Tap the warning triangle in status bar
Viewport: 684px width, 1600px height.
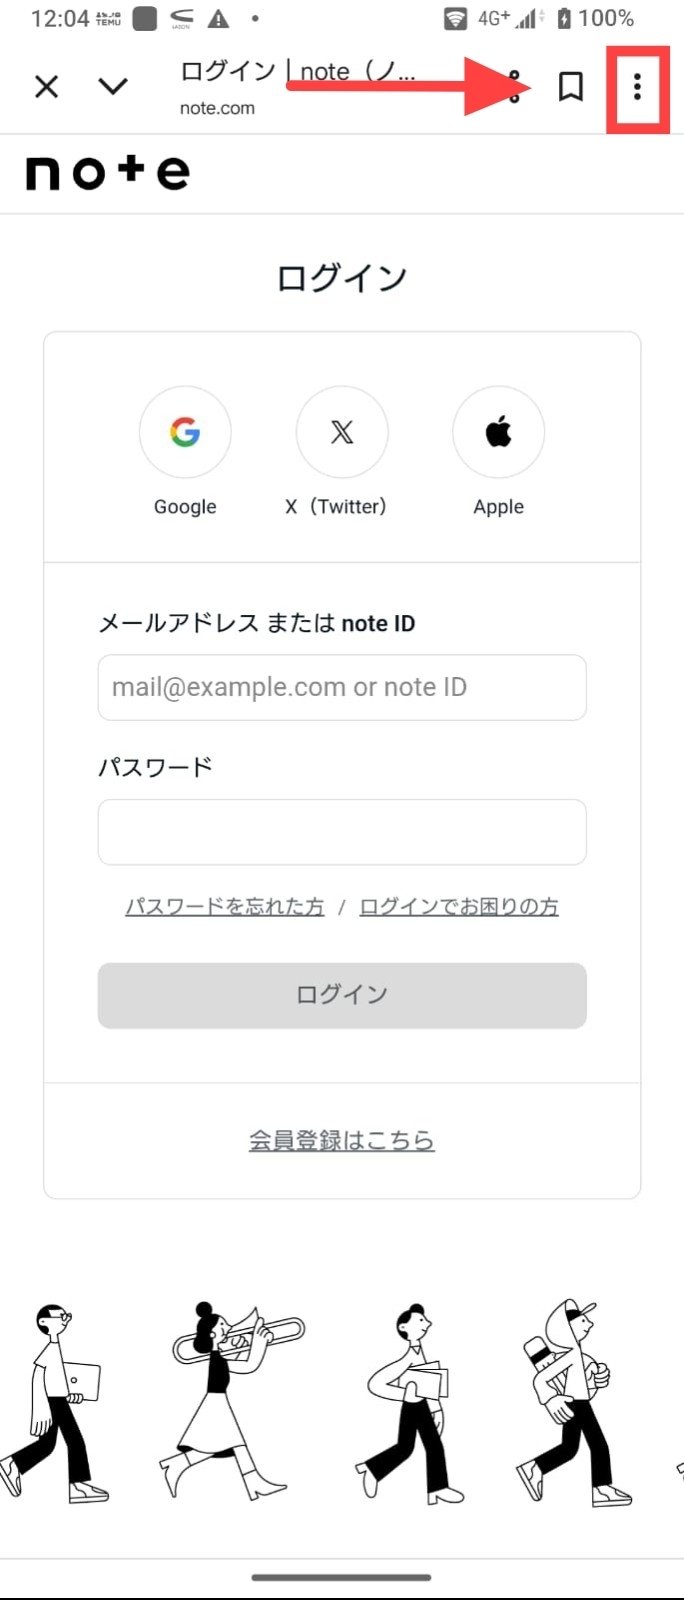click(x=218, y=18)
